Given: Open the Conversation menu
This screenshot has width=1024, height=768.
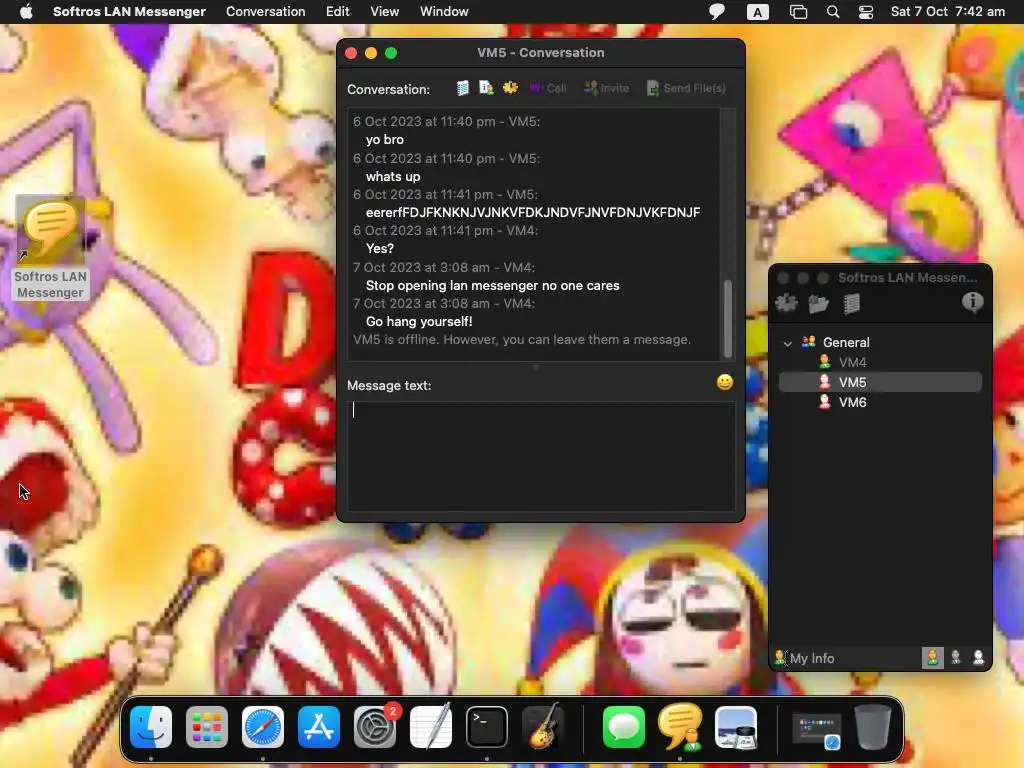Looking at the screenshot, I should tap(265, 12).
